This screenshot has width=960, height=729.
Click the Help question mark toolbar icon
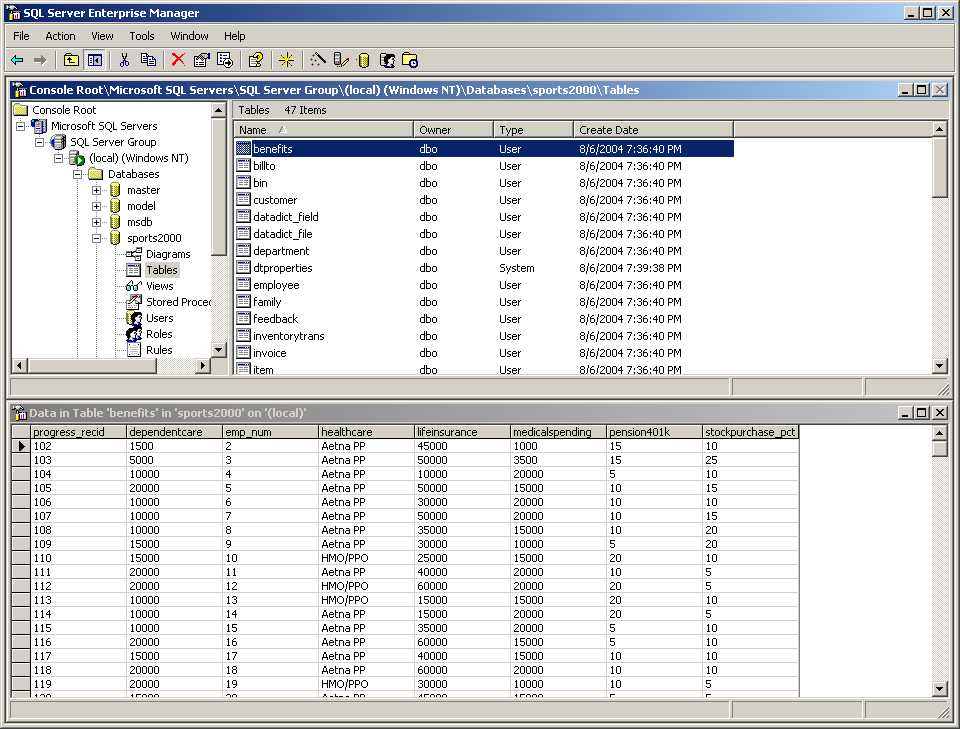click(x=256, y=60)
